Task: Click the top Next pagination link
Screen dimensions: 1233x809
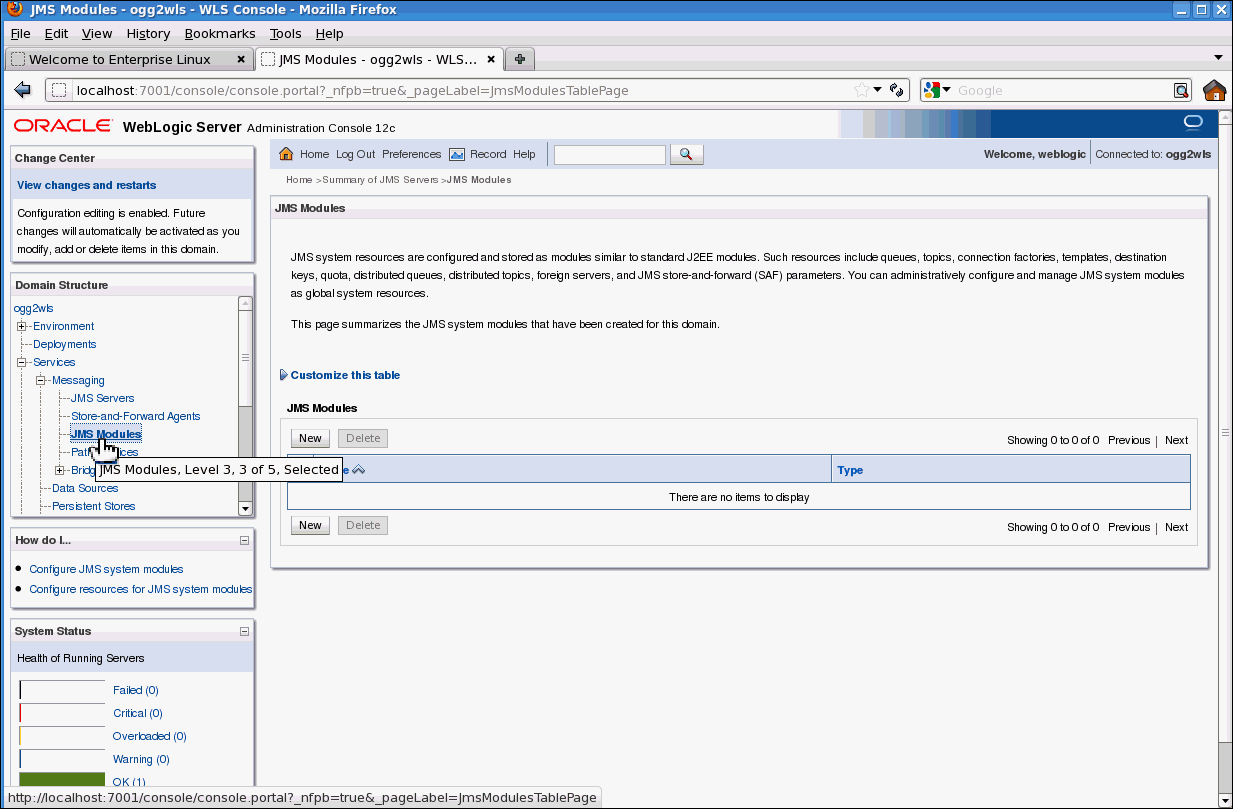Action: pyautogui.click(x=1176, y=440)
